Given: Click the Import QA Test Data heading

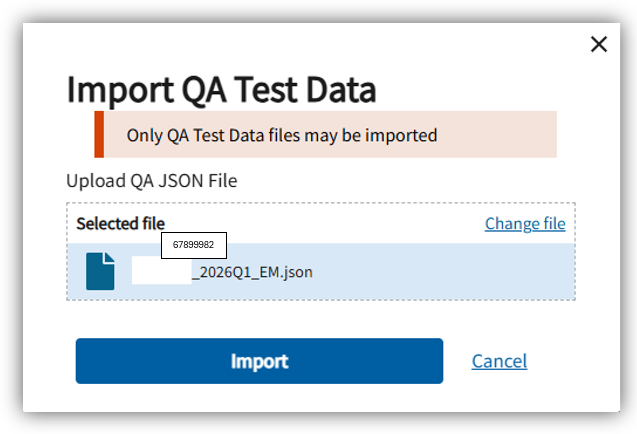Looking at the screenshot, I should click(x=221, y=89).
